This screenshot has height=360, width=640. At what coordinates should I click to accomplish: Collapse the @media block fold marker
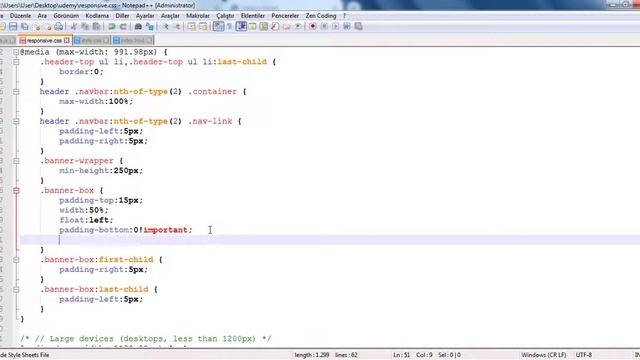click(x=16, y=52)
